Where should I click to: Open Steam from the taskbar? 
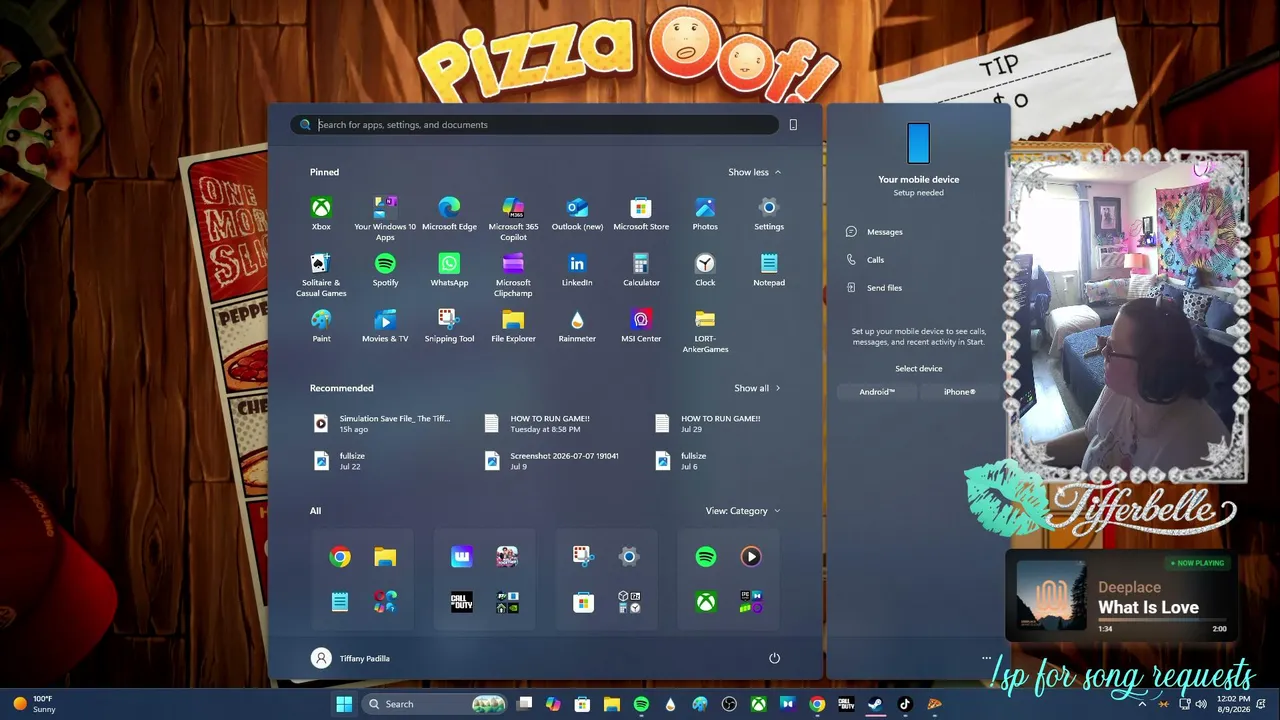coord(875,704)
